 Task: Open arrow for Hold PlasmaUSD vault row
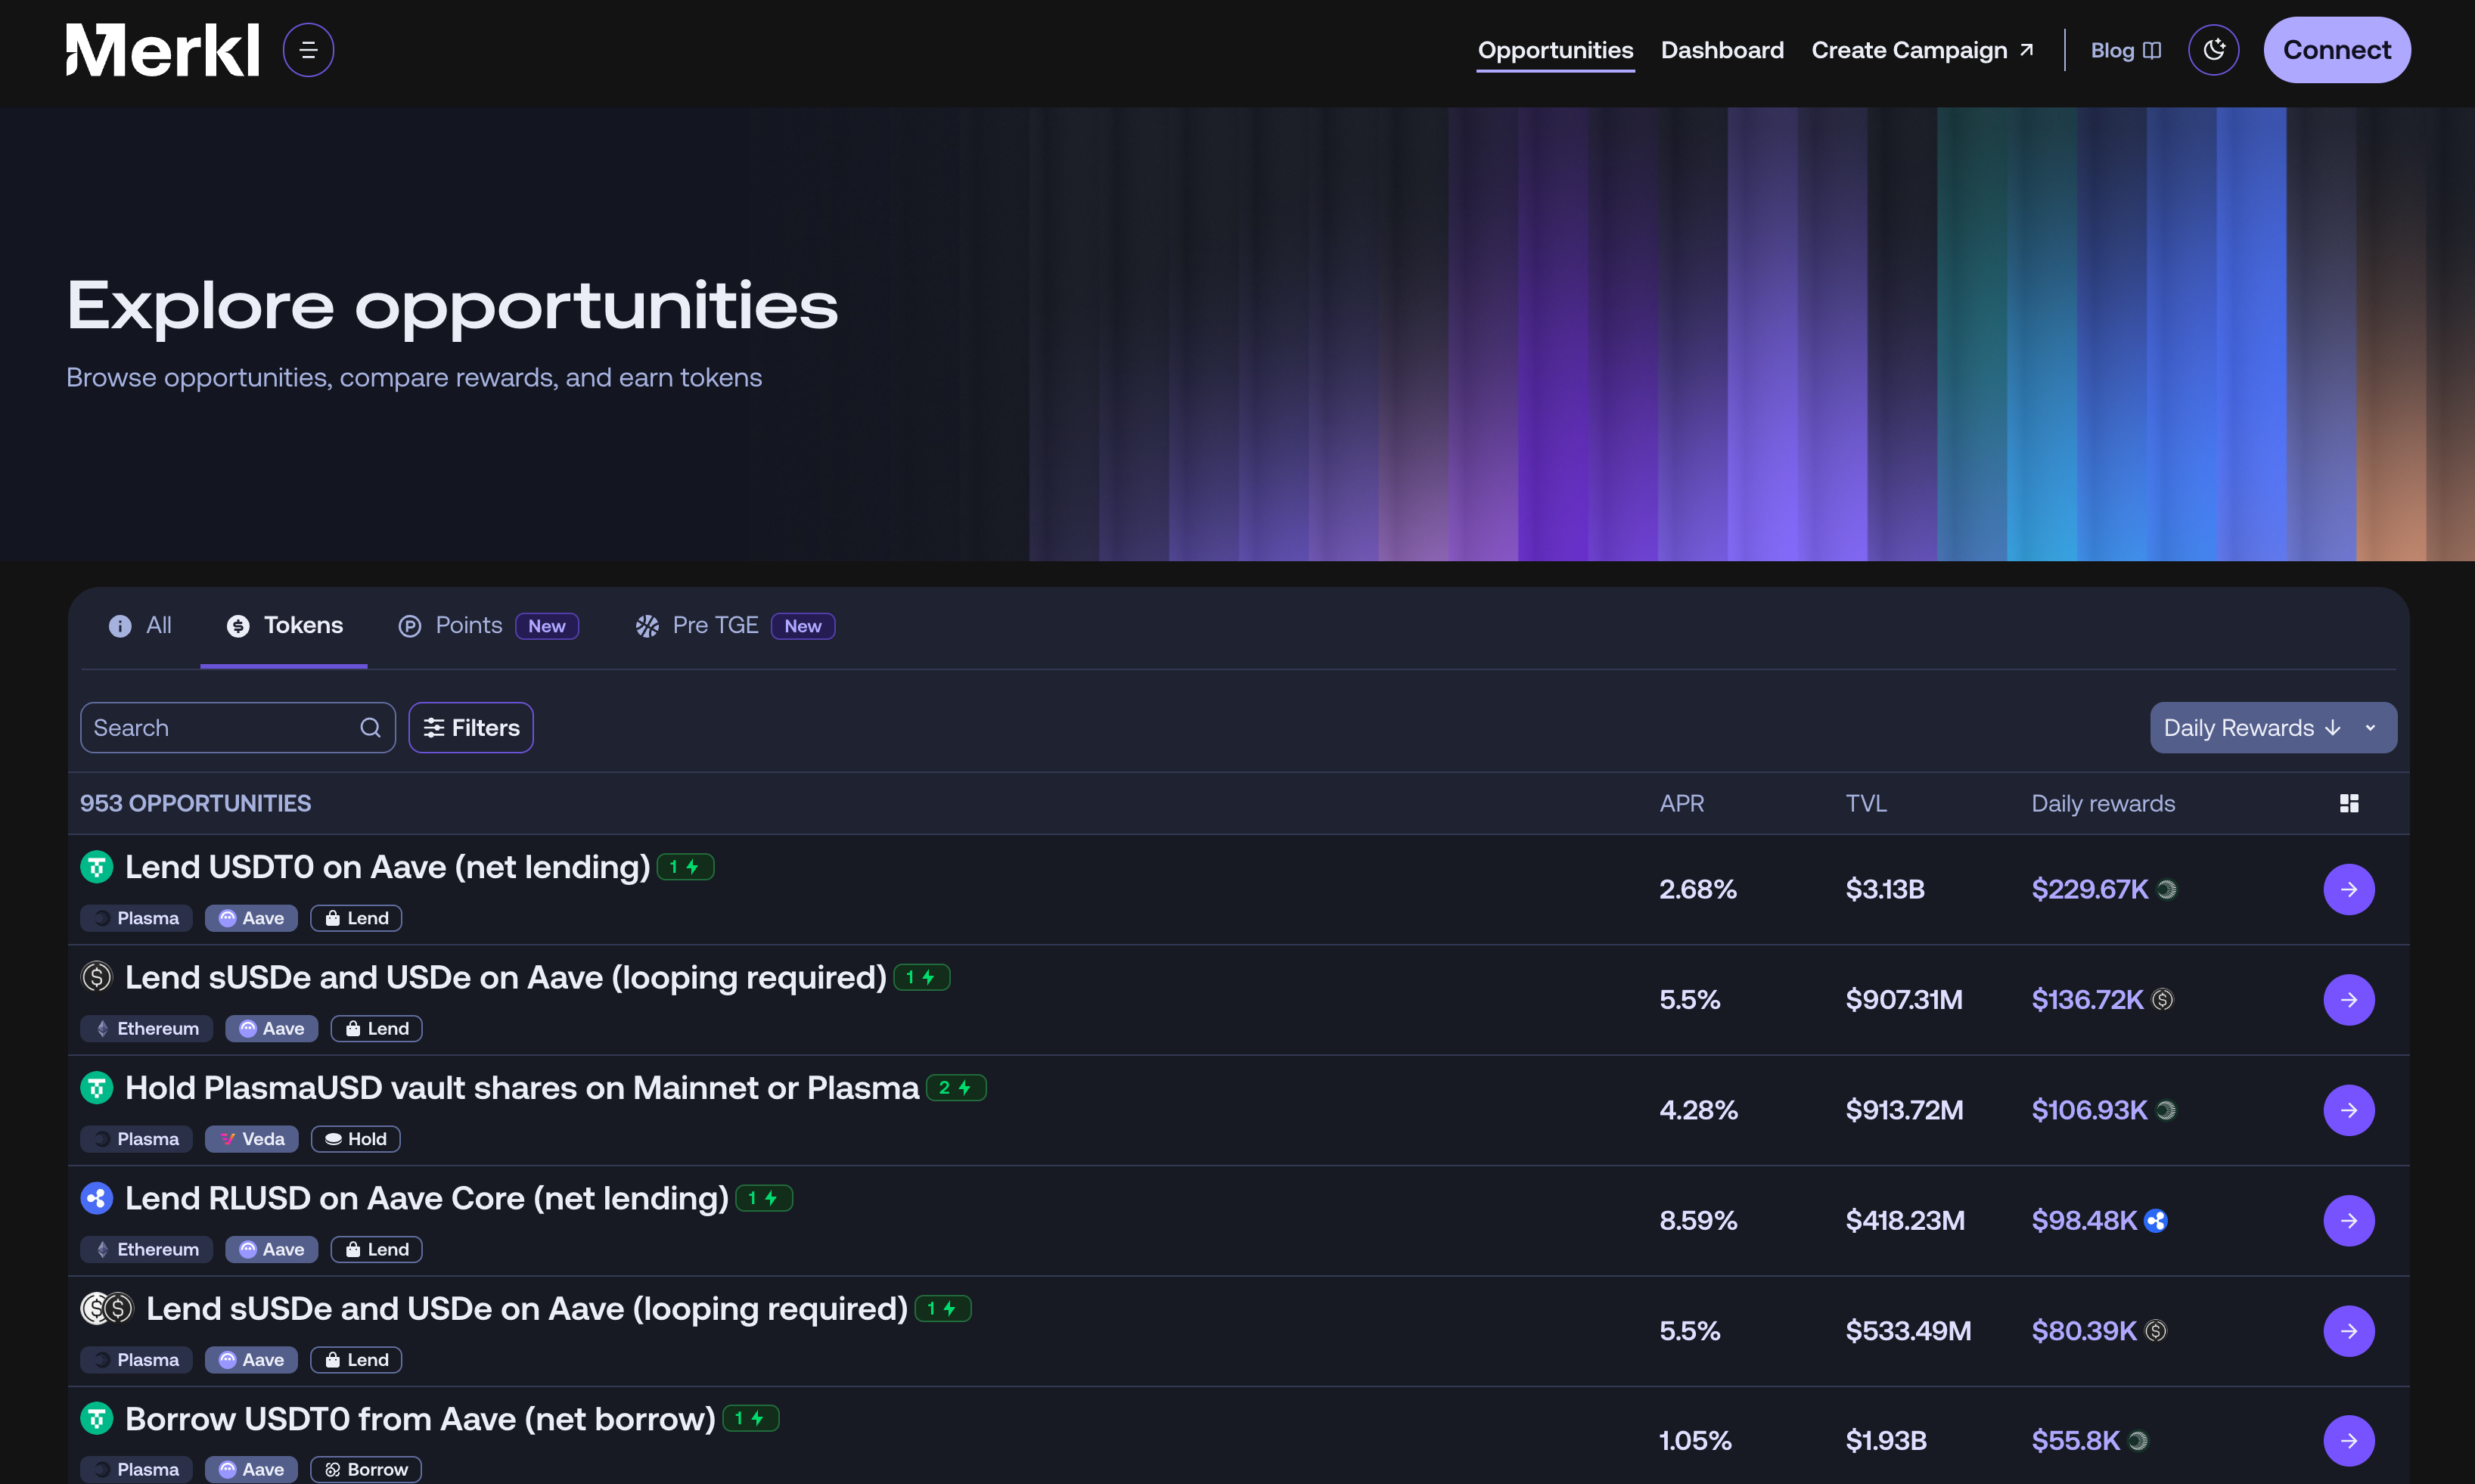pos(2348,1110)
